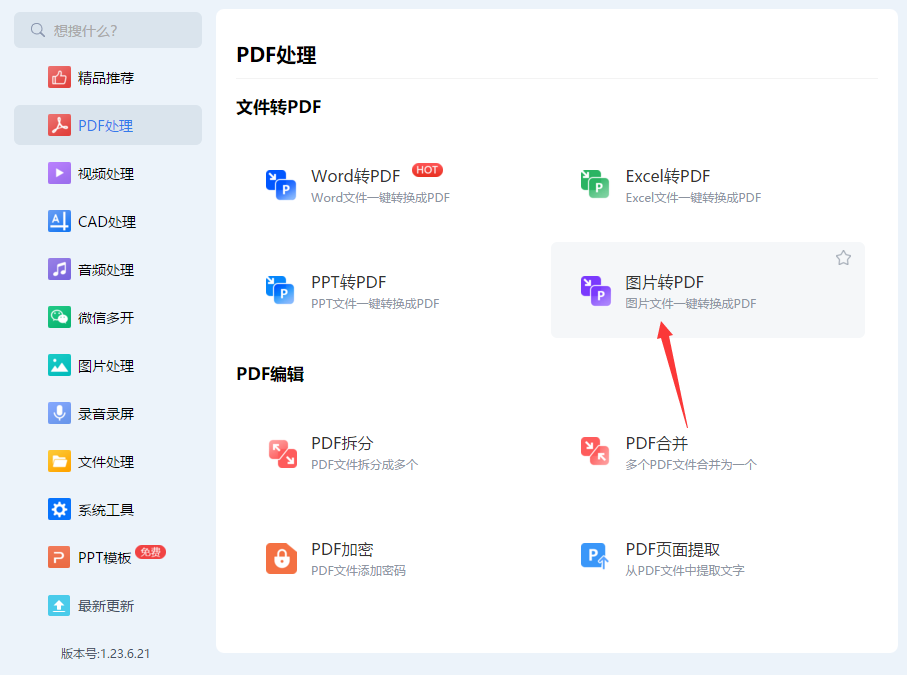Click the orange PPT模板 icon
The width and height of the screenshot is (907, 675).
point(59,558)
